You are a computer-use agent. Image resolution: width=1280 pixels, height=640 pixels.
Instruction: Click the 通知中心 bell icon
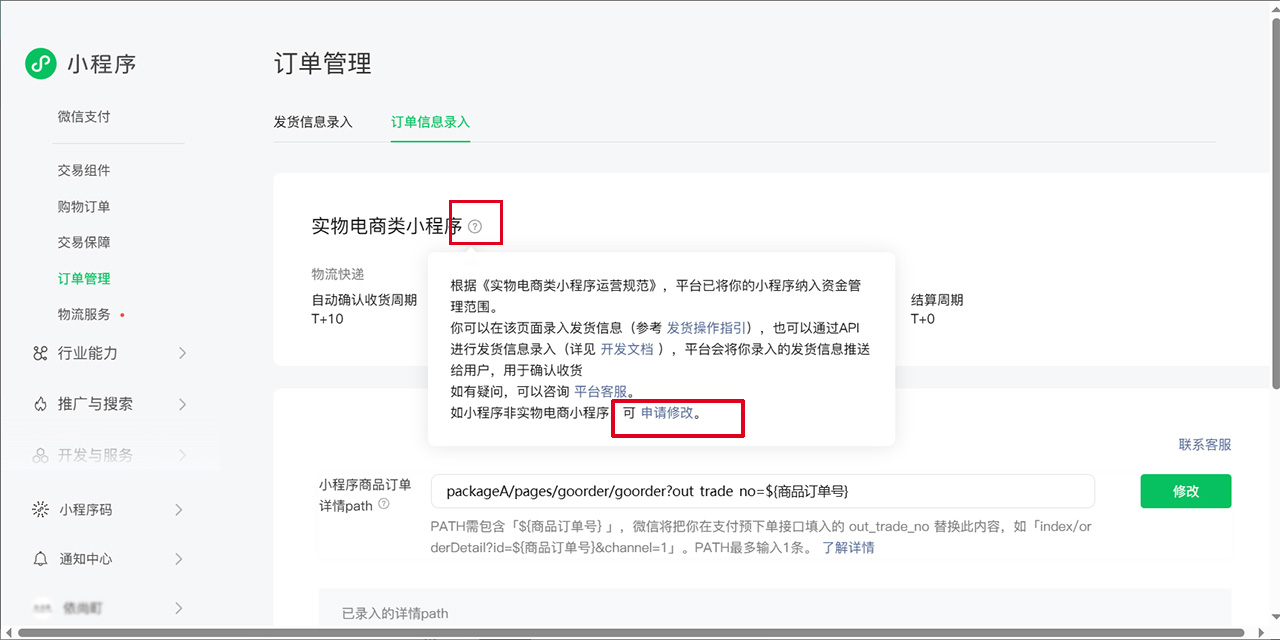point(40,559)
